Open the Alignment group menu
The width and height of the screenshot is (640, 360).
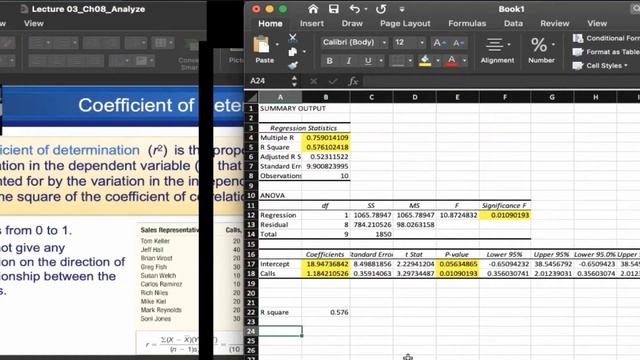click(497, 50)
